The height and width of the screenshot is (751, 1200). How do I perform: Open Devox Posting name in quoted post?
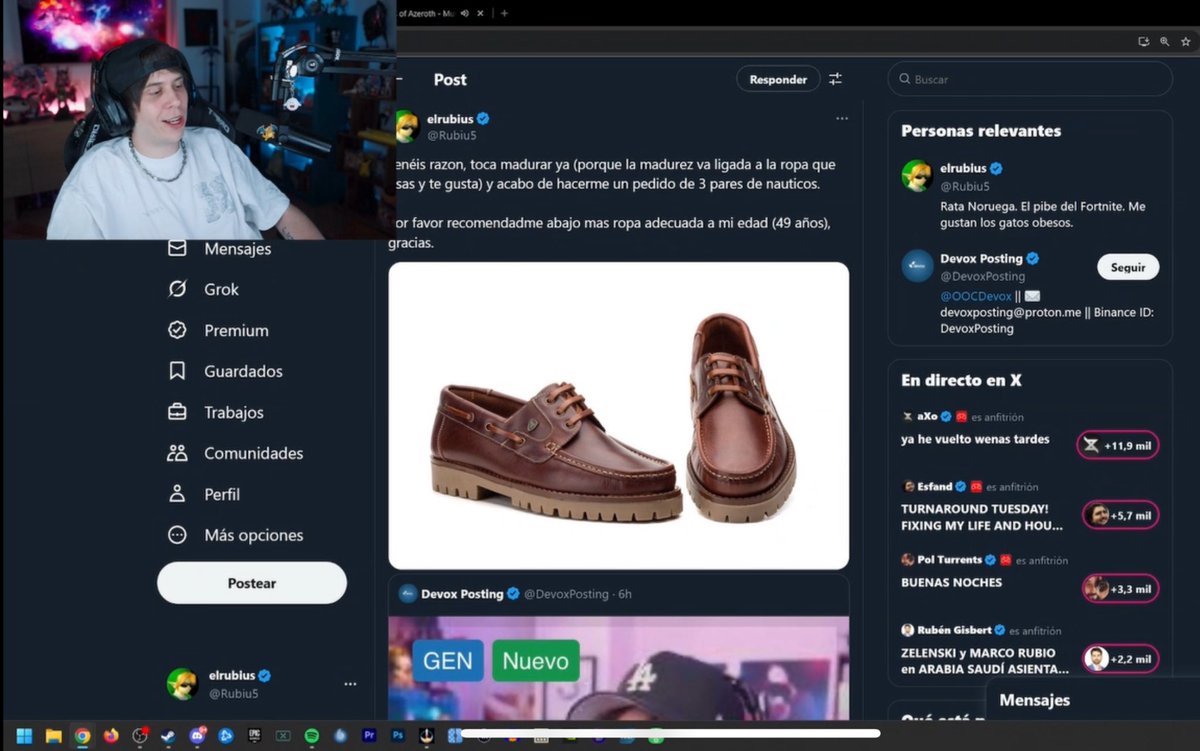(462, 594)
